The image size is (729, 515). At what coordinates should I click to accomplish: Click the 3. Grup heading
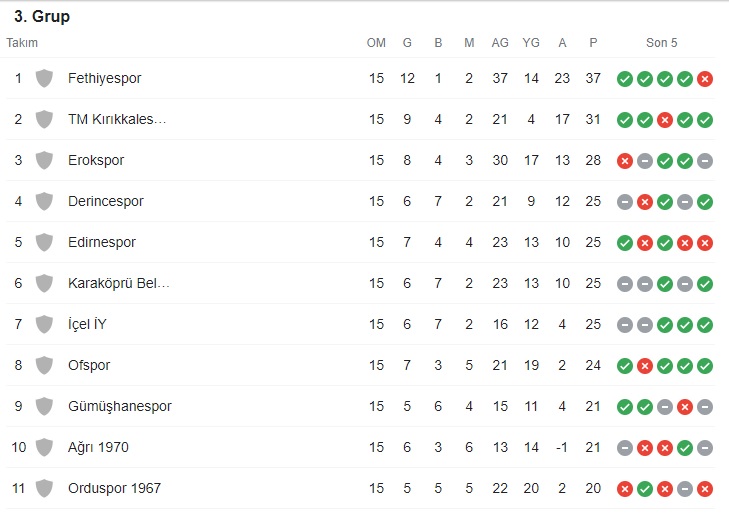coord(42,16)
